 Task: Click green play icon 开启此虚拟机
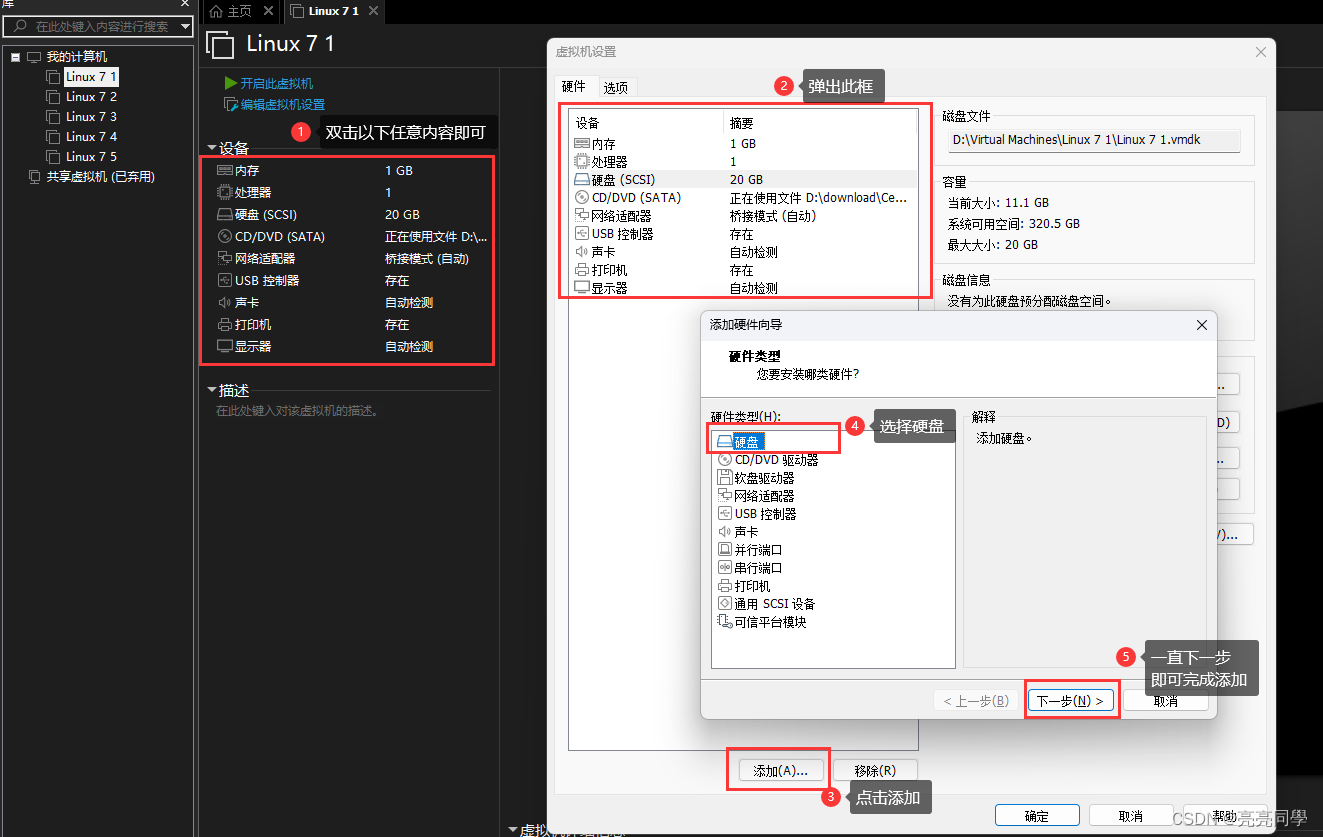pyautogui.click(x=231, y=83)
